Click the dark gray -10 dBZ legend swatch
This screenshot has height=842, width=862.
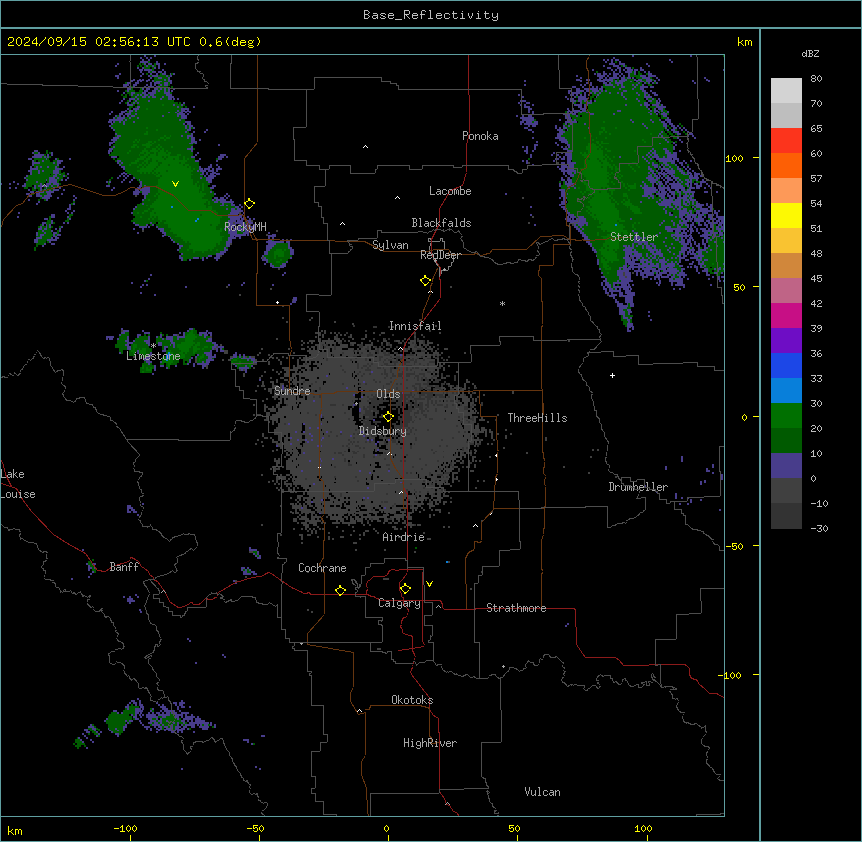786,516
